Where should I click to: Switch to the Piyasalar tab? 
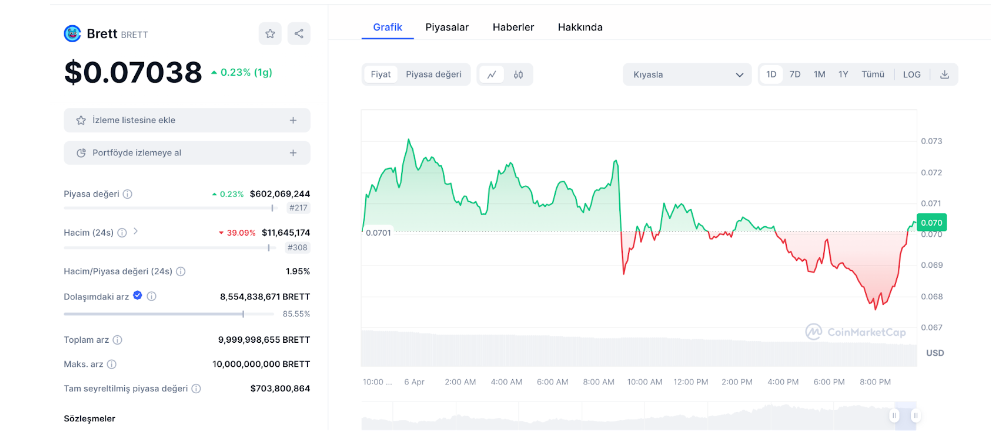tap(447, 27)
